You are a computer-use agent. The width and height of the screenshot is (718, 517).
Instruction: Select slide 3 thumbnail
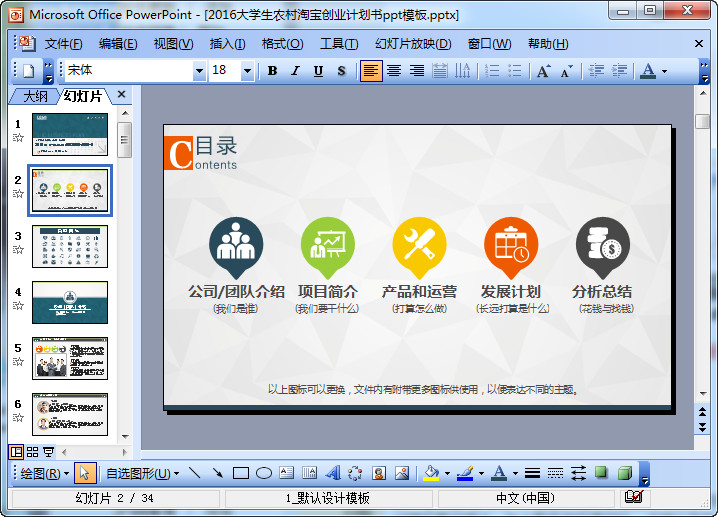[70, 246]
